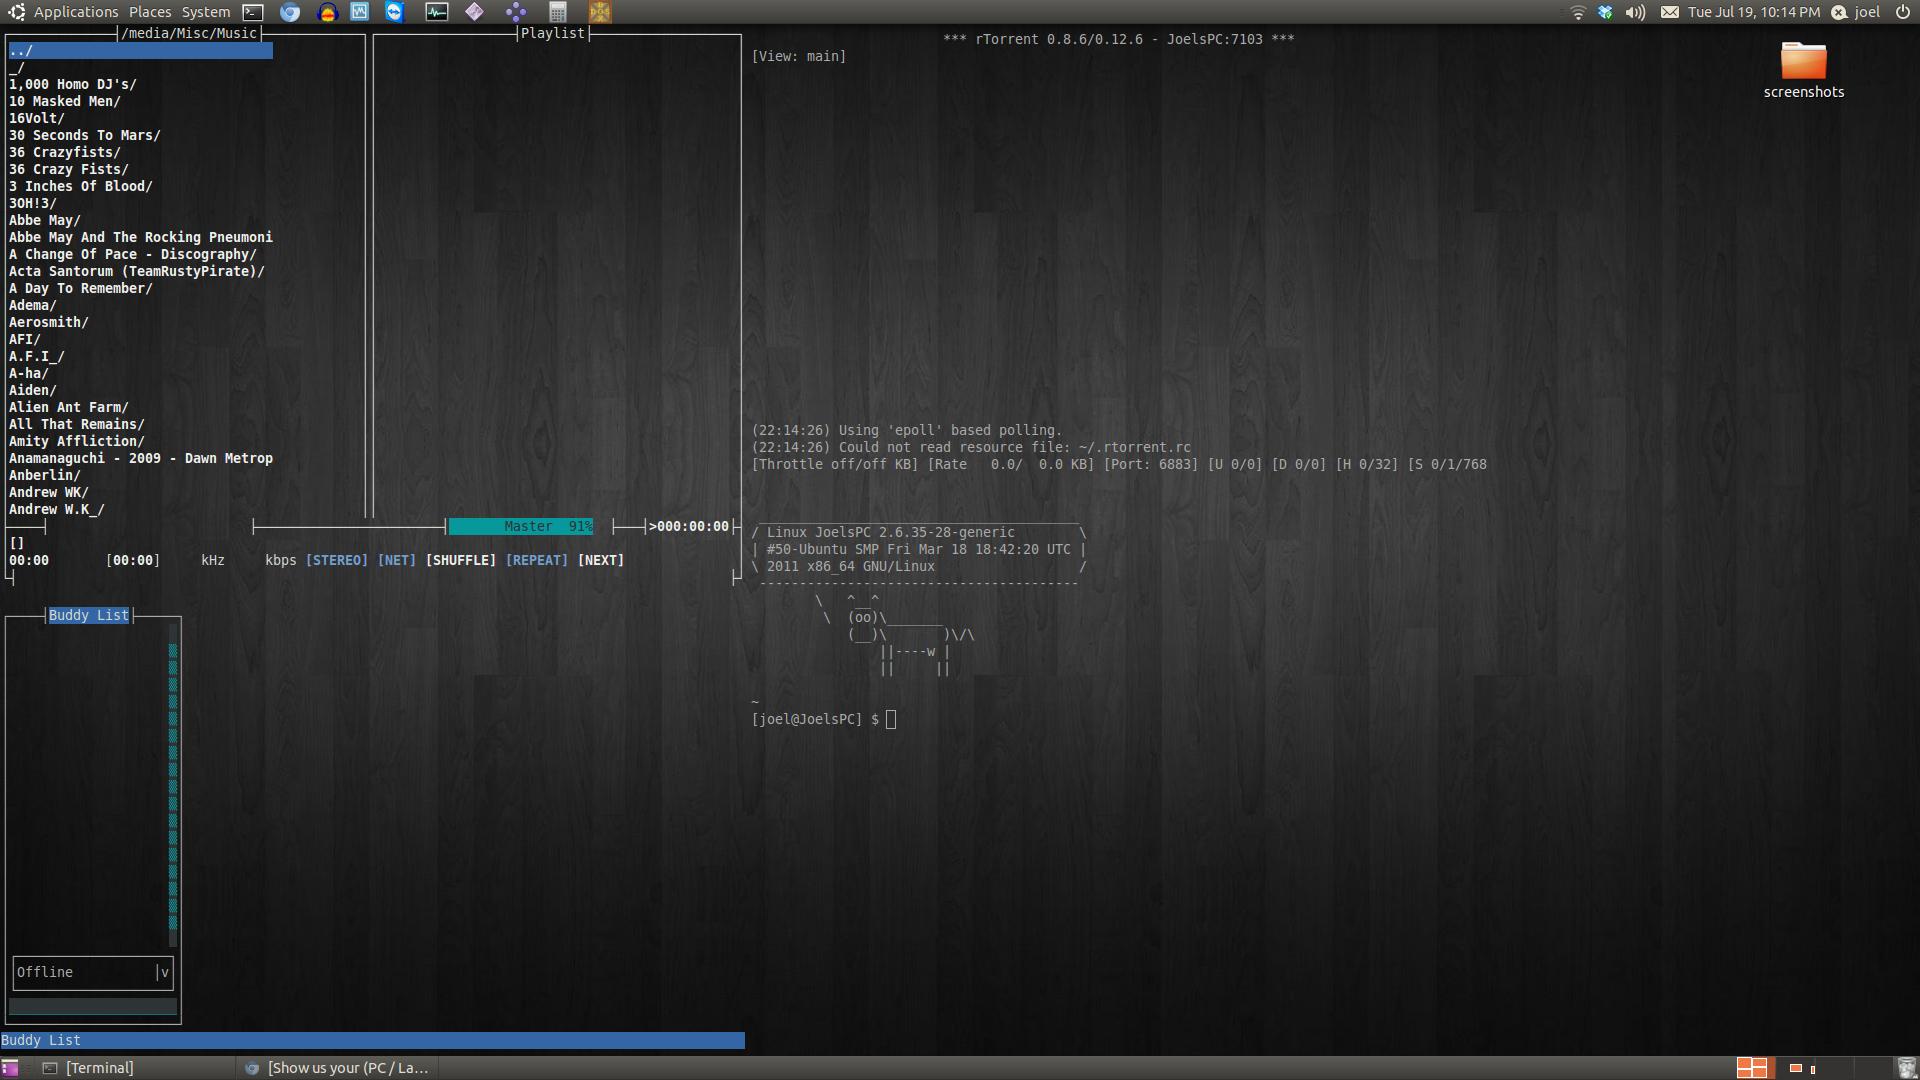The image size is (1920, 1080).
Task: Click the Master 91% volume bar
Action: coord(520,526)
